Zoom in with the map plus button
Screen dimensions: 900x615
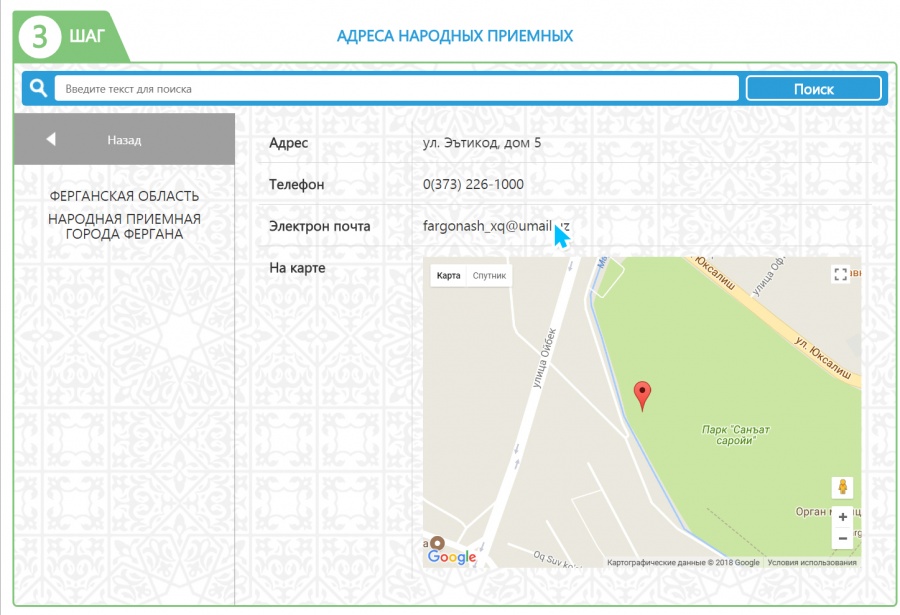[842, 517]
